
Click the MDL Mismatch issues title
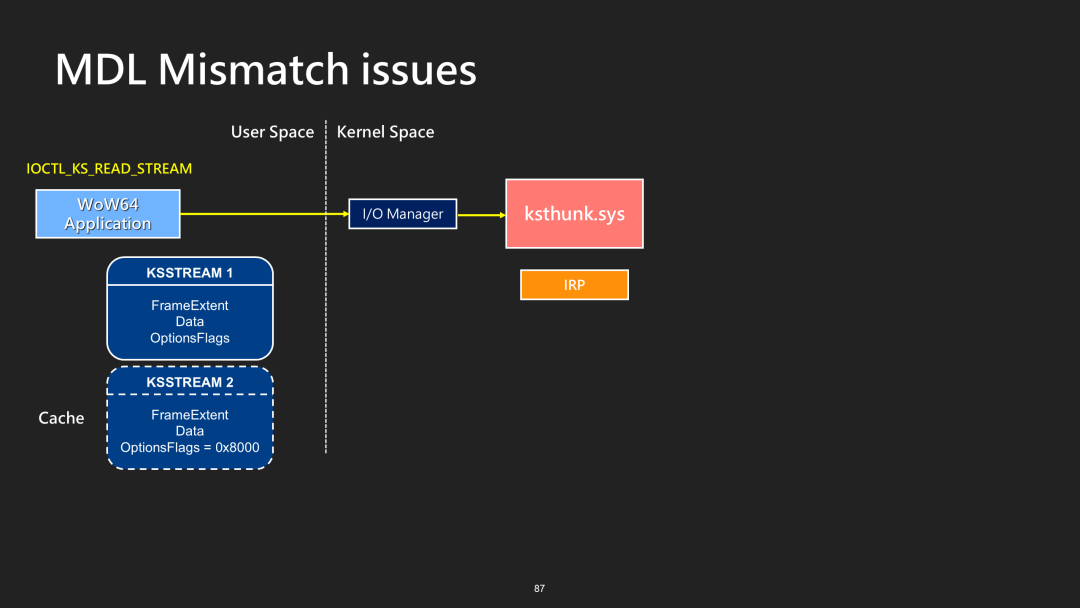pyautogui.click(x=265, y=70)
